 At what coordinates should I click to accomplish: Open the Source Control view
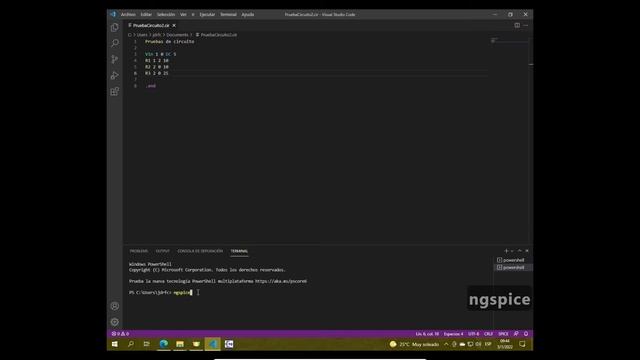pyautogui.click(x=115, y=59)
